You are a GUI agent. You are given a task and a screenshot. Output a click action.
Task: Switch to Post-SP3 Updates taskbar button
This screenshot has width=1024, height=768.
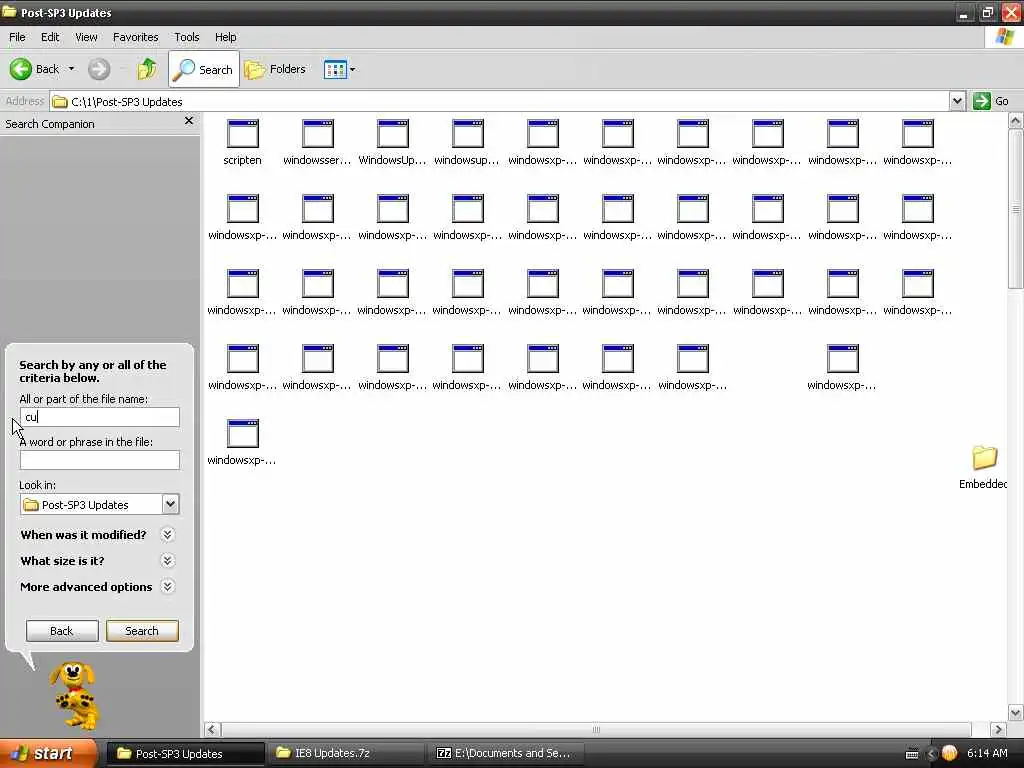coord(185,754)
